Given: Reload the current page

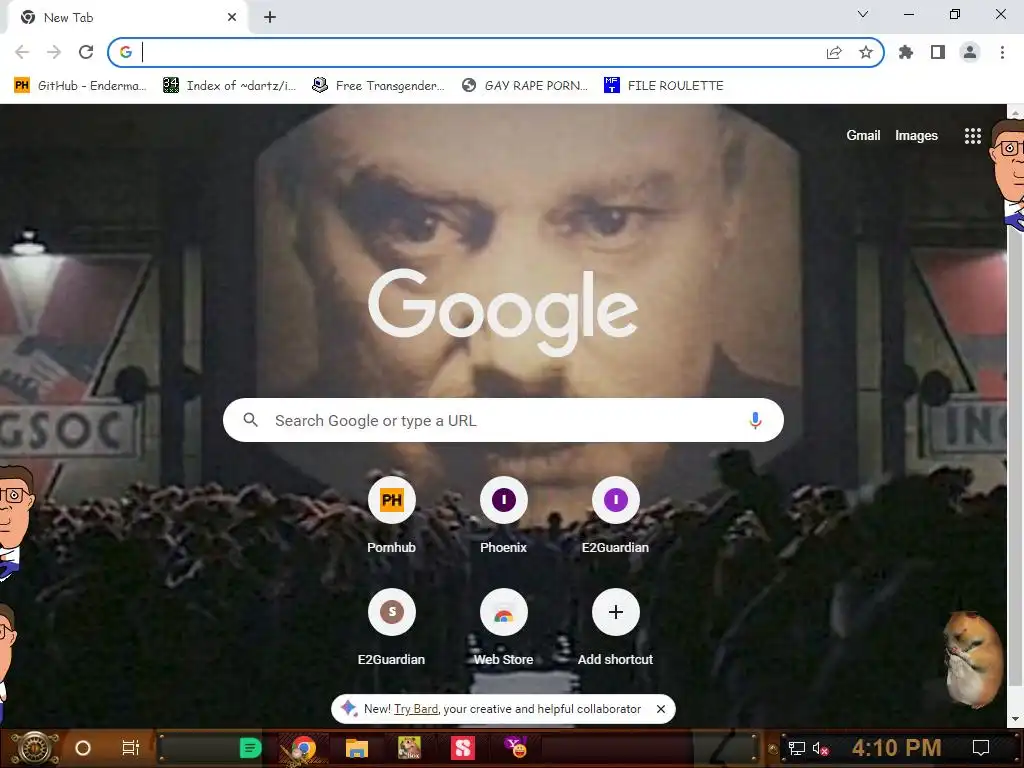Looking at the screenshot, I should [86, 52].
